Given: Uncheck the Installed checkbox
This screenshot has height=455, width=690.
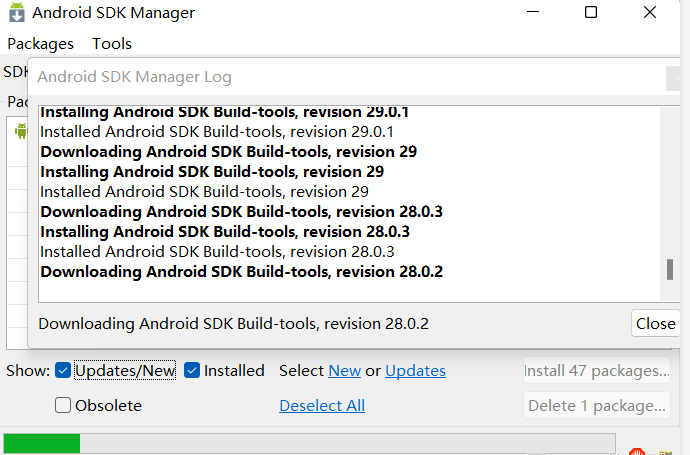Looking at the screenshot, I should pos(192,371).
